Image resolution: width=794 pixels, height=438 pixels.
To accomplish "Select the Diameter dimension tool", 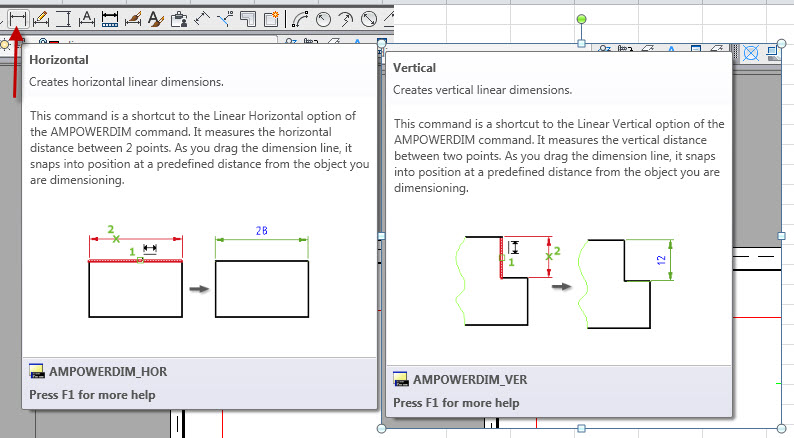I will (369, 19).
